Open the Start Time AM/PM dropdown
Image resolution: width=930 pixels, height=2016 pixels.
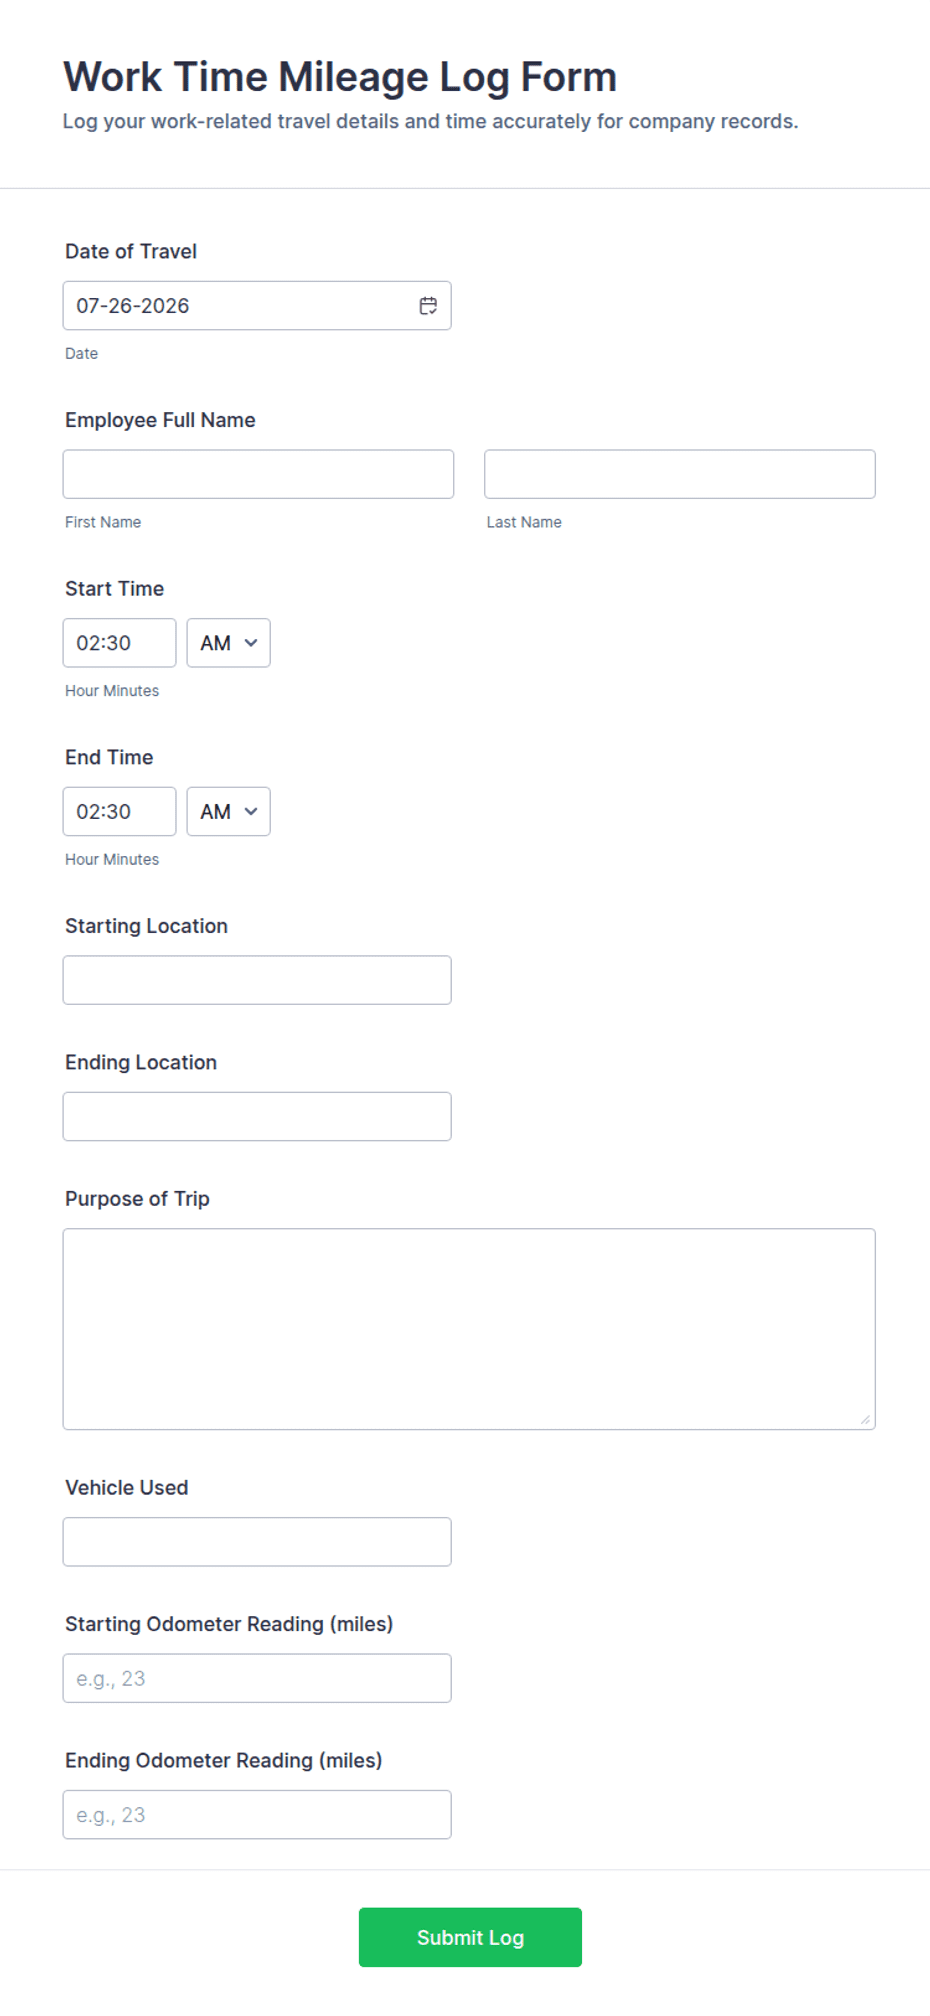228,643
